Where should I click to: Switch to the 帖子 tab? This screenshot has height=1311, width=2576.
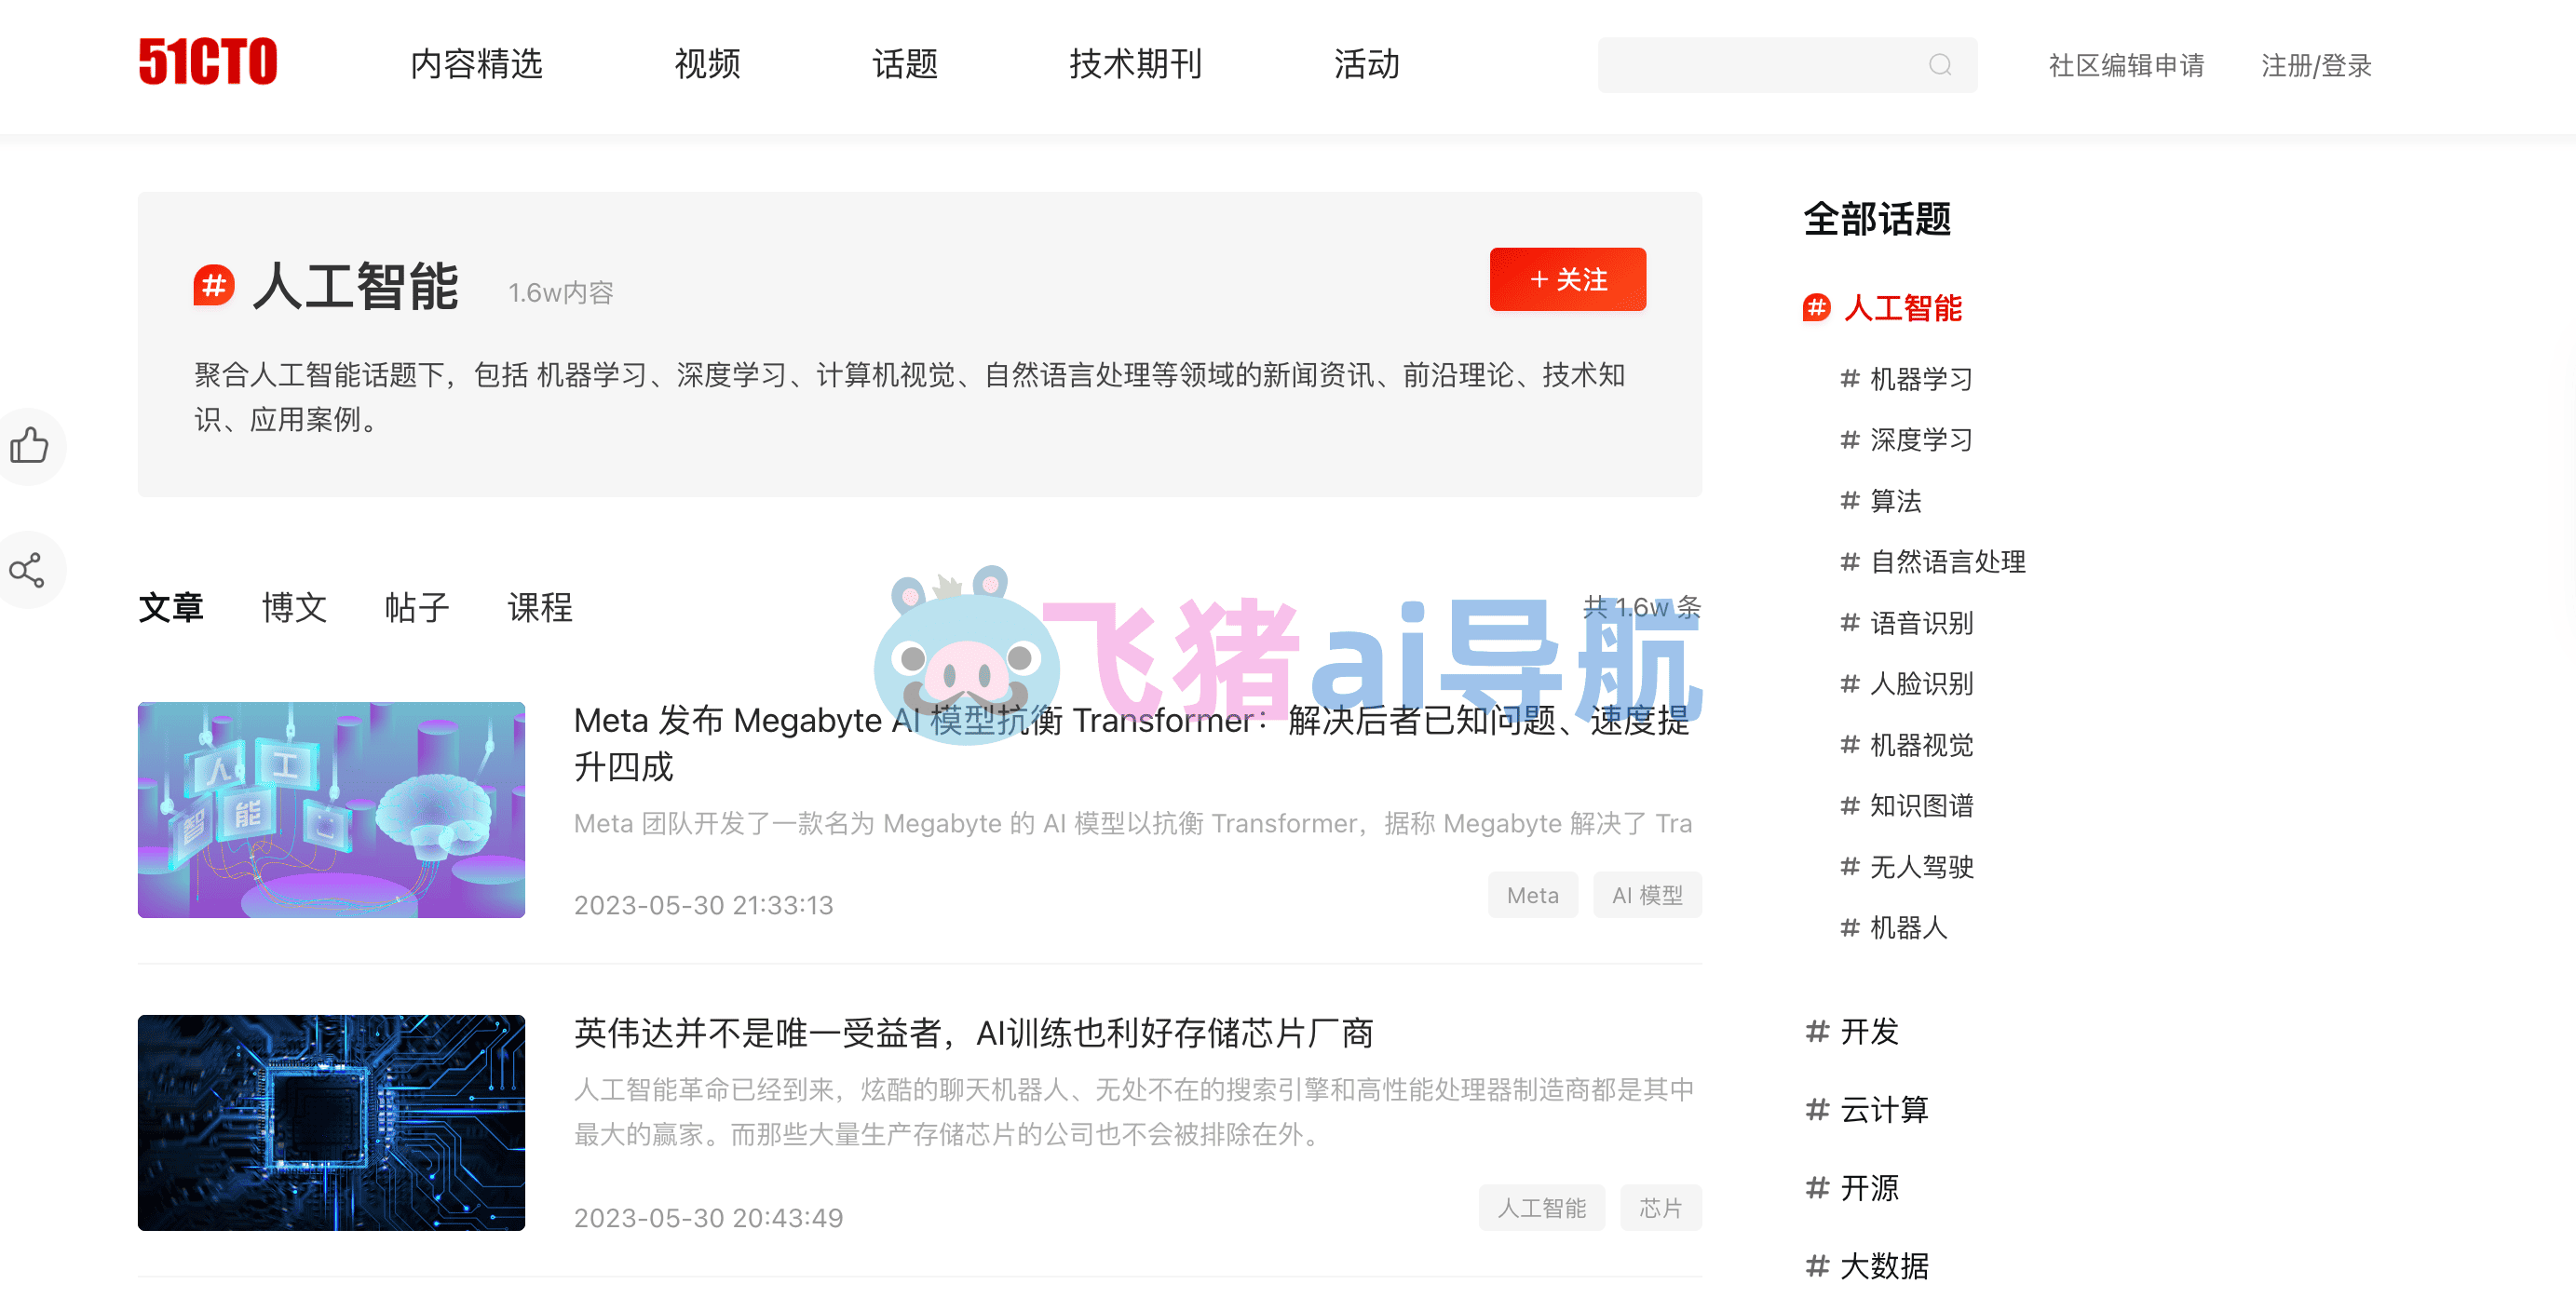[417, 607]
